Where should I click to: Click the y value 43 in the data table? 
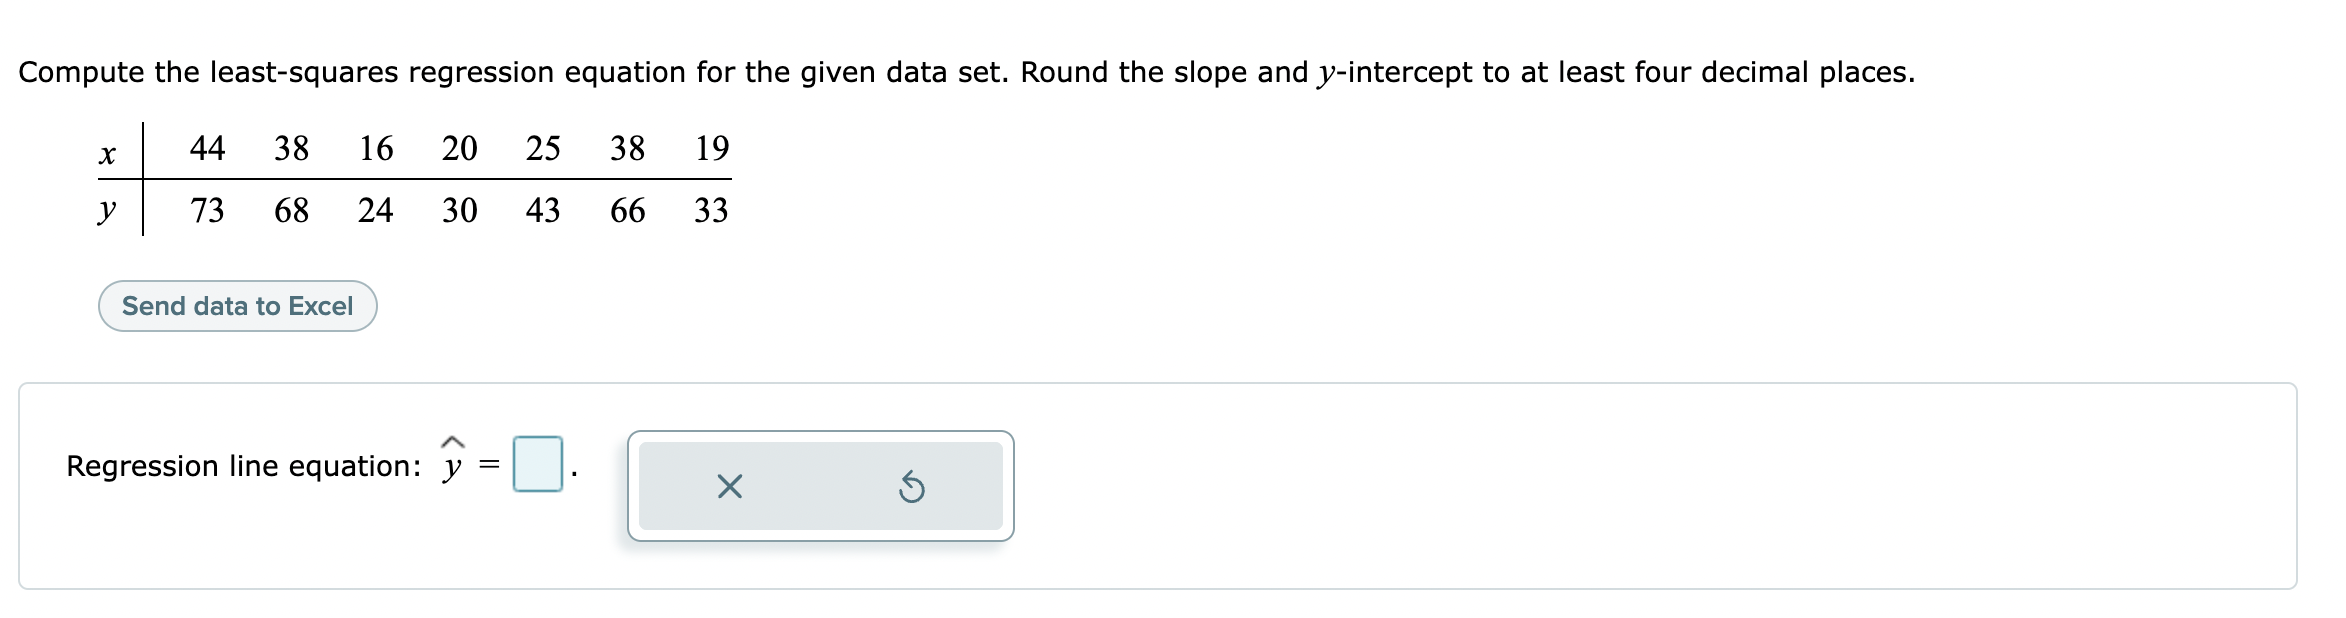542,210
